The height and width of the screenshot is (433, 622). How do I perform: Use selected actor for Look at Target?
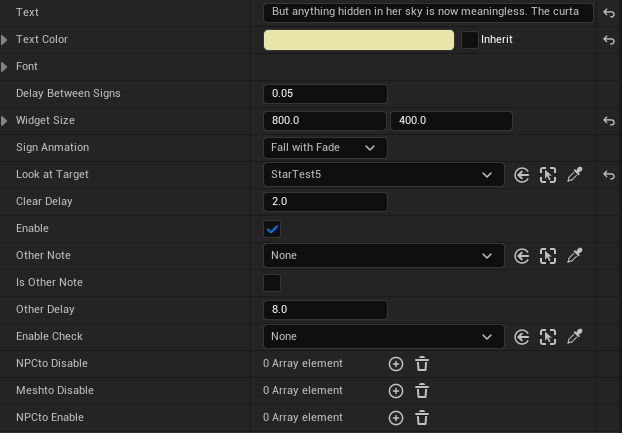tap(522, 175)
